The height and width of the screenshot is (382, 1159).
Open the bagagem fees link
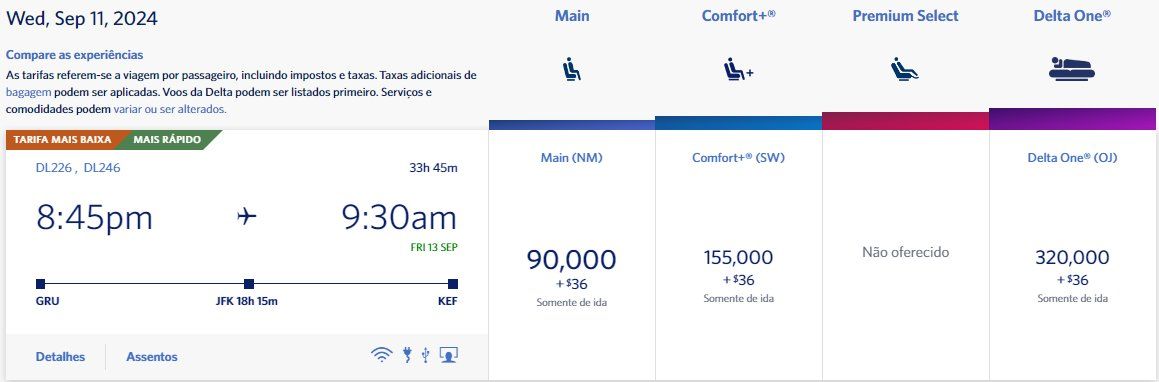(28, 92)
